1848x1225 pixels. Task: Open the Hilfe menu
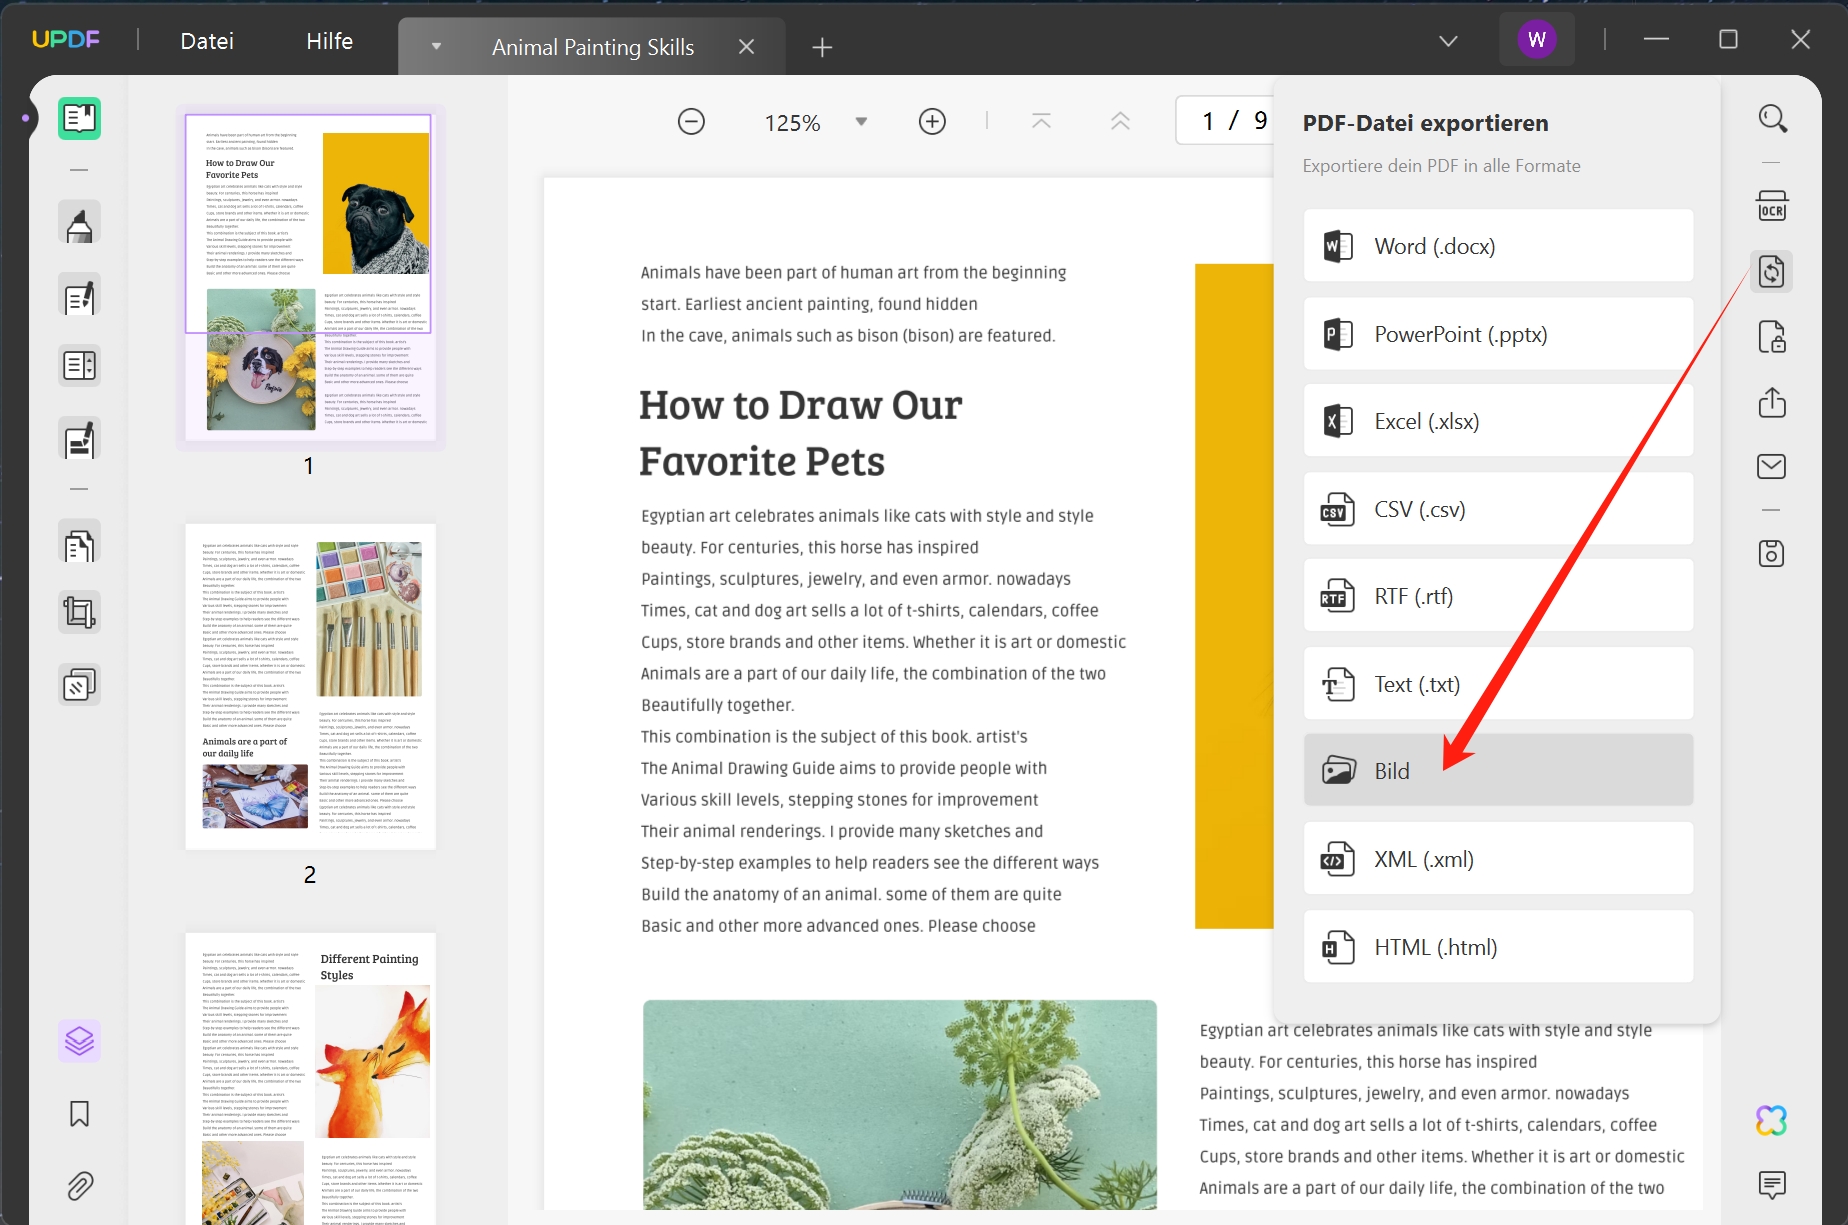(x=330, y=41)
